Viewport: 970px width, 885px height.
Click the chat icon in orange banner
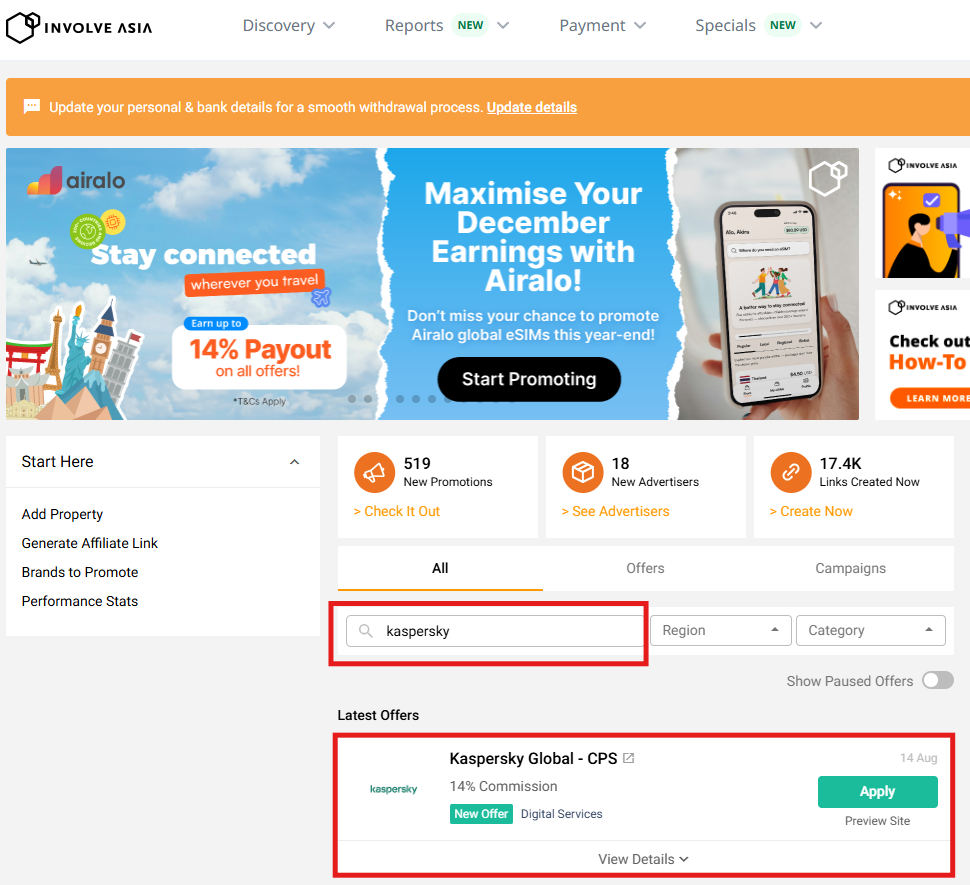click(x=32, y=107)
